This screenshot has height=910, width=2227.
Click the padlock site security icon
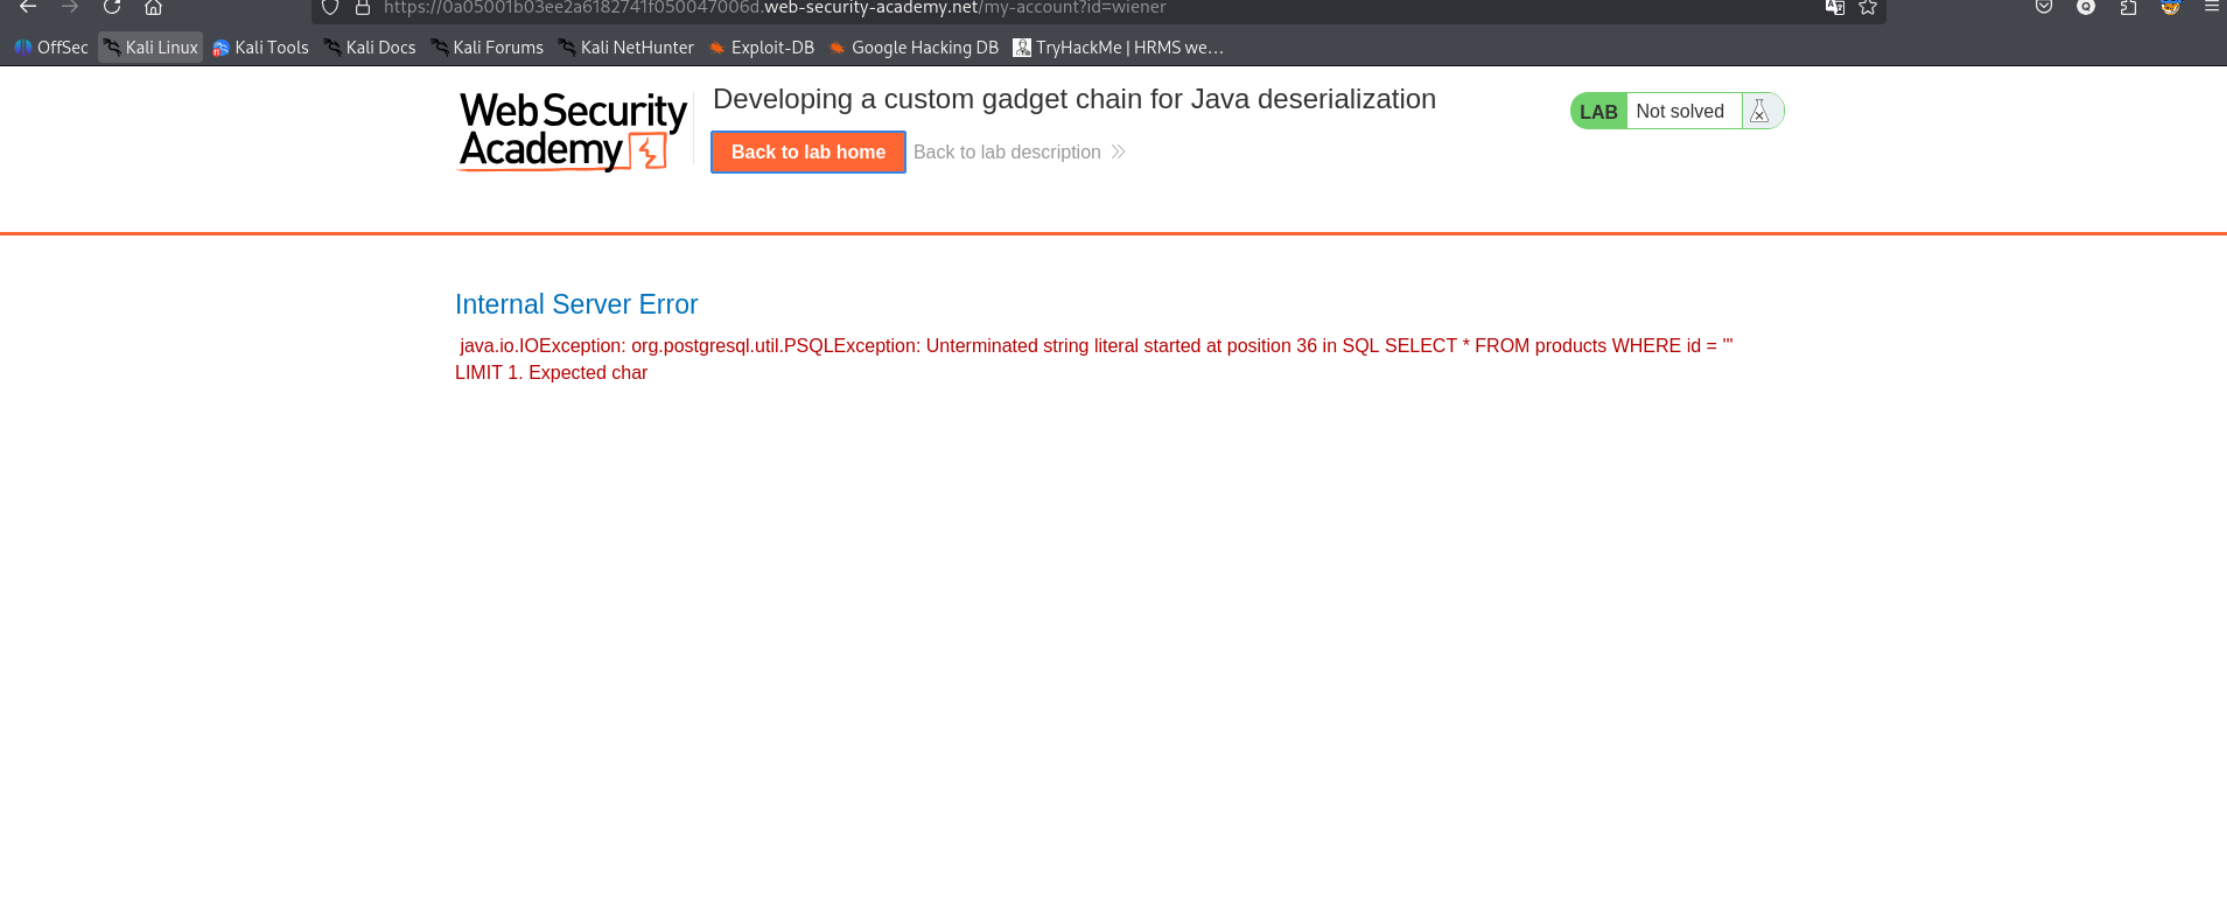click(363, 7)
